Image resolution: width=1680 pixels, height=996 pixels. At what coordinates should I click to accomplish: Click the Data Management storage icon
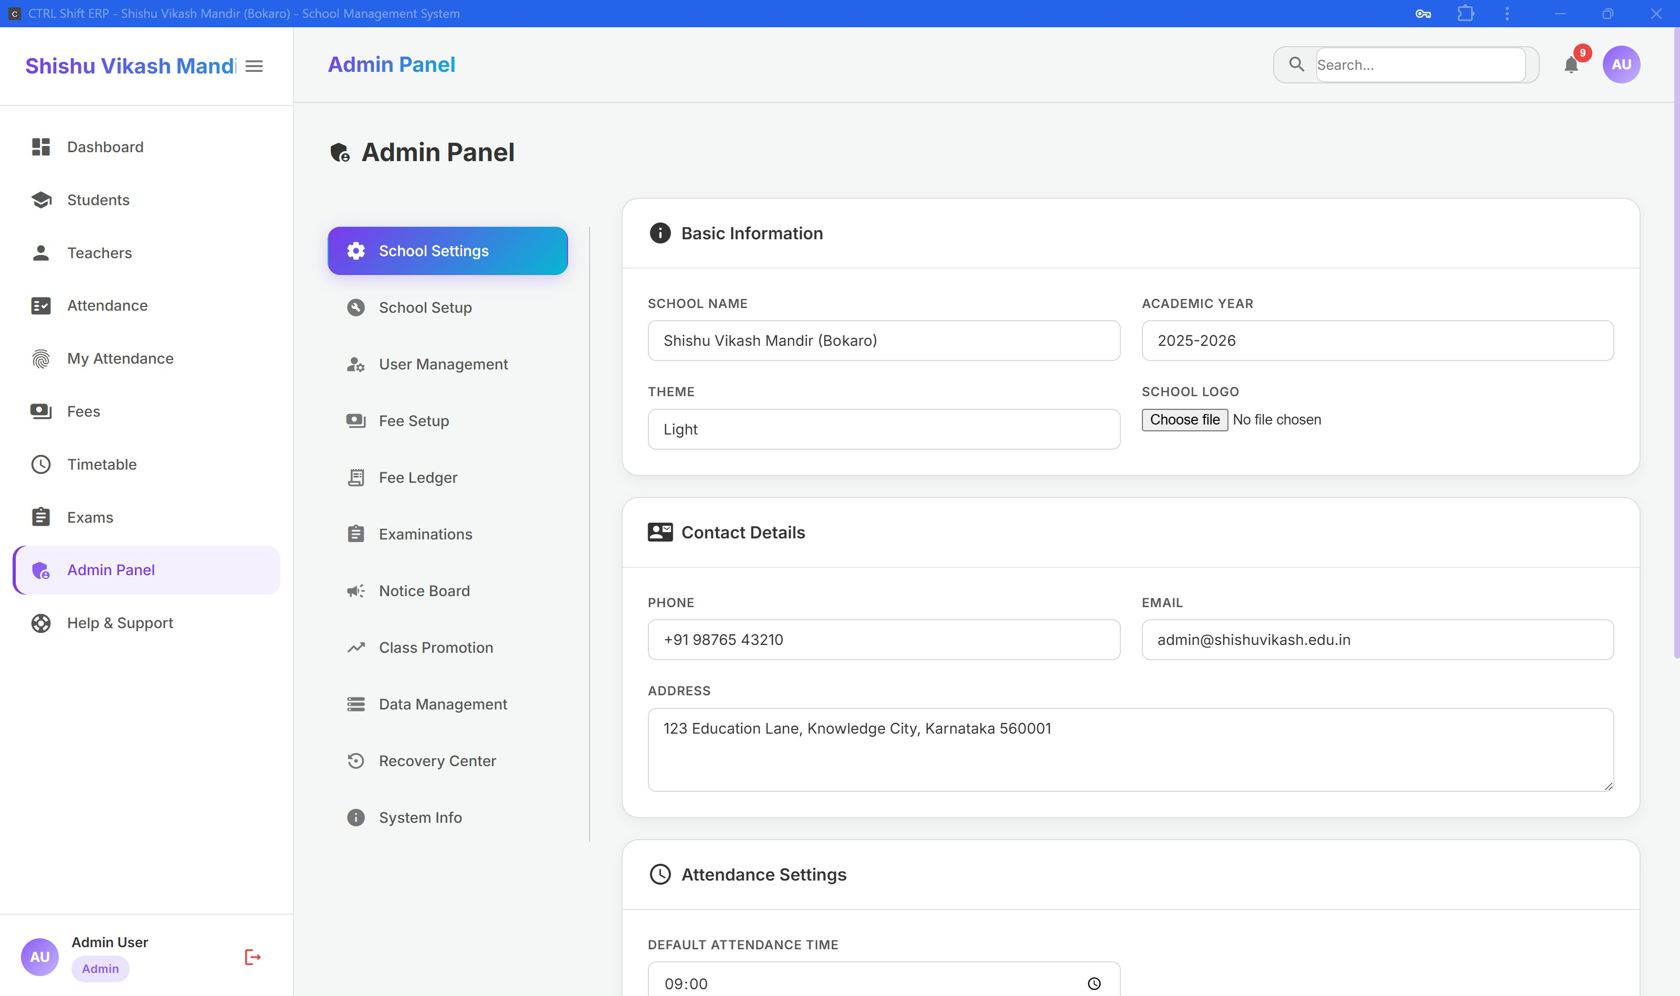[x=356, y=704]
